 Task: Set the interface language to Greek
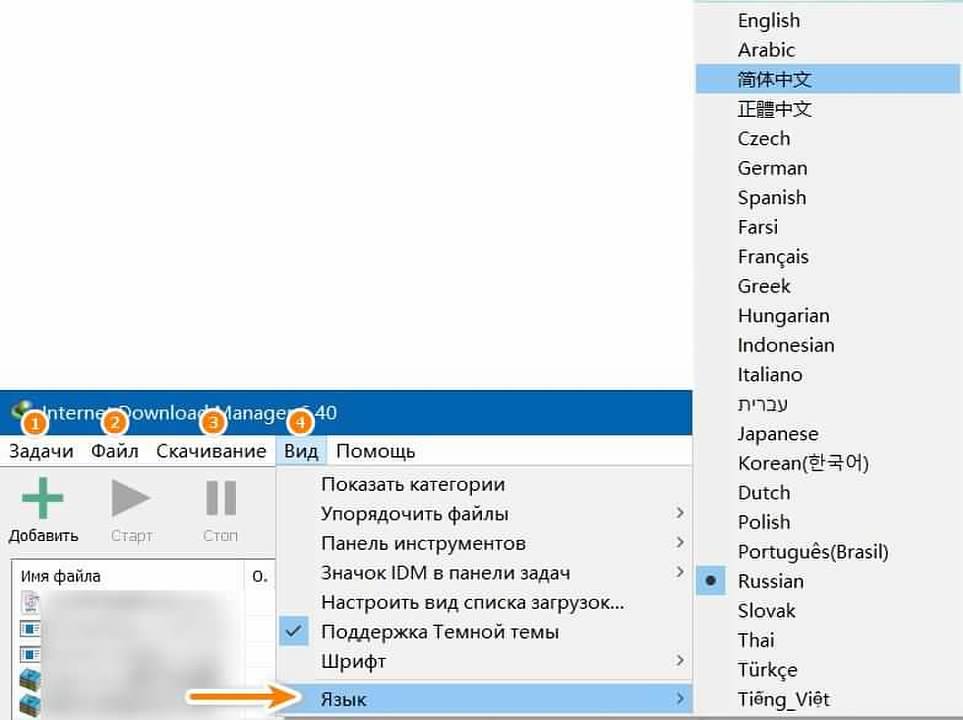(828, 286)
